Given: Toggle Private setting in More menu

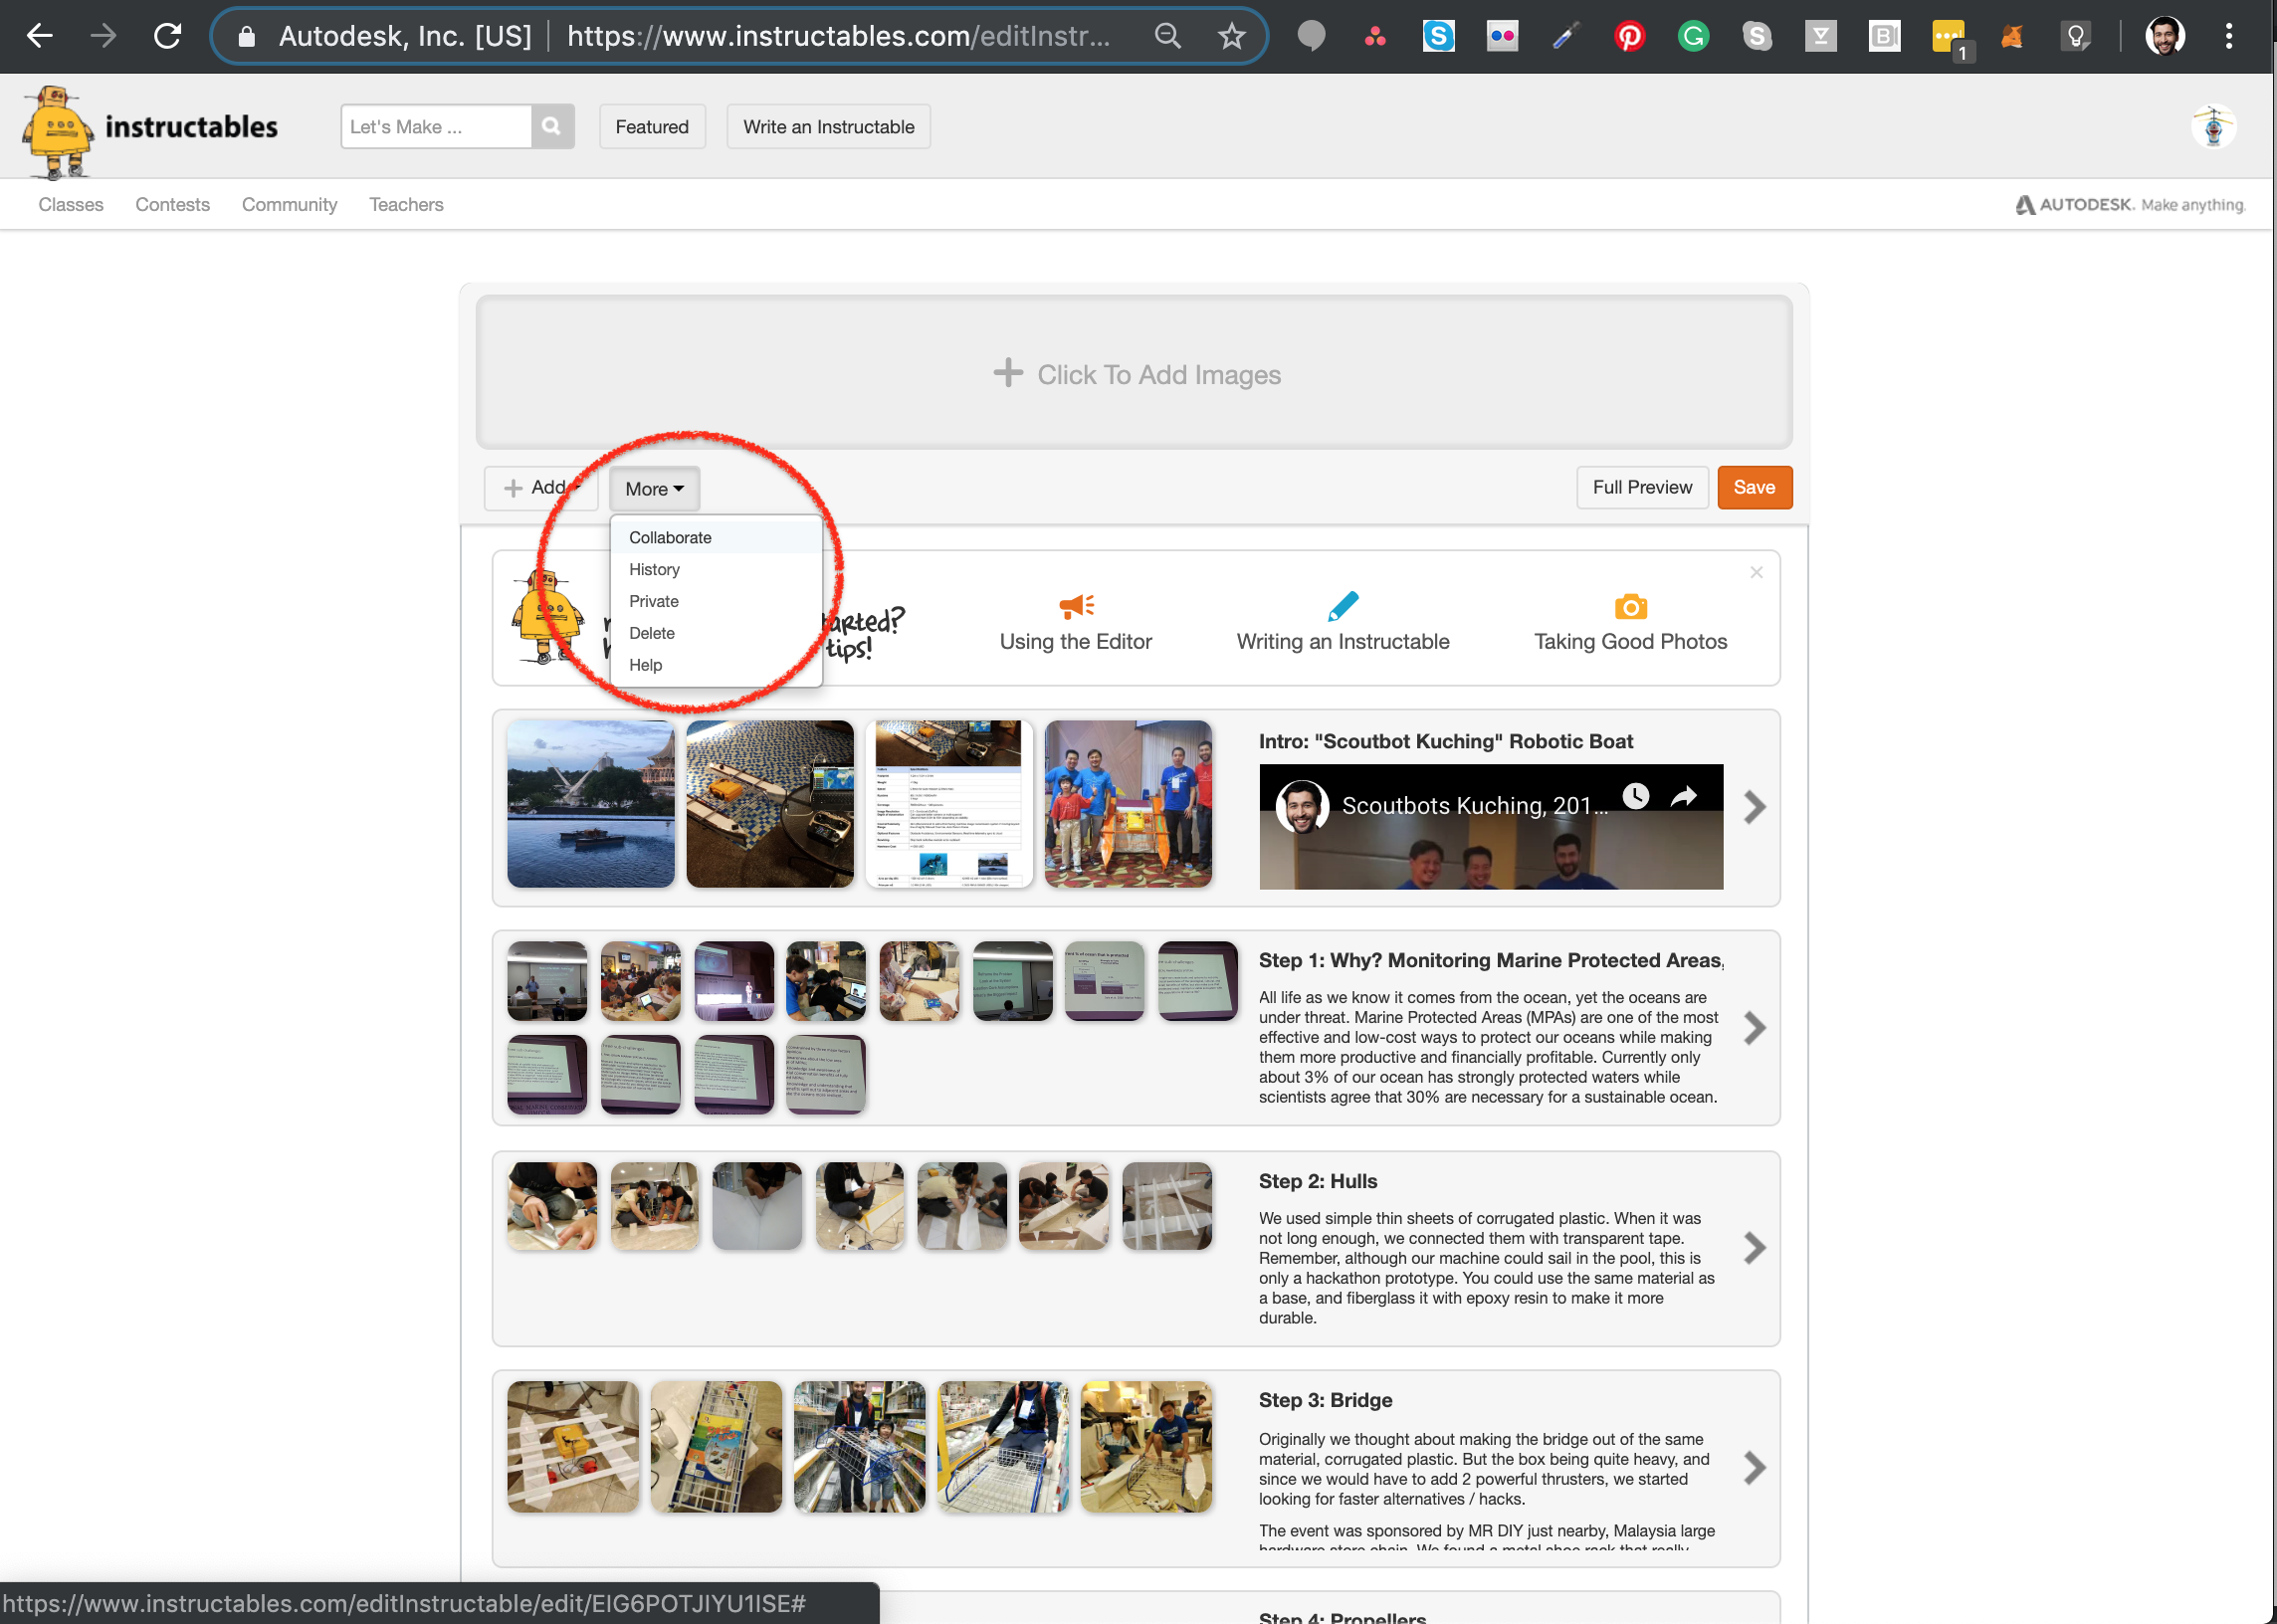Looking at the screenshot, I should (x=654, y=601).
